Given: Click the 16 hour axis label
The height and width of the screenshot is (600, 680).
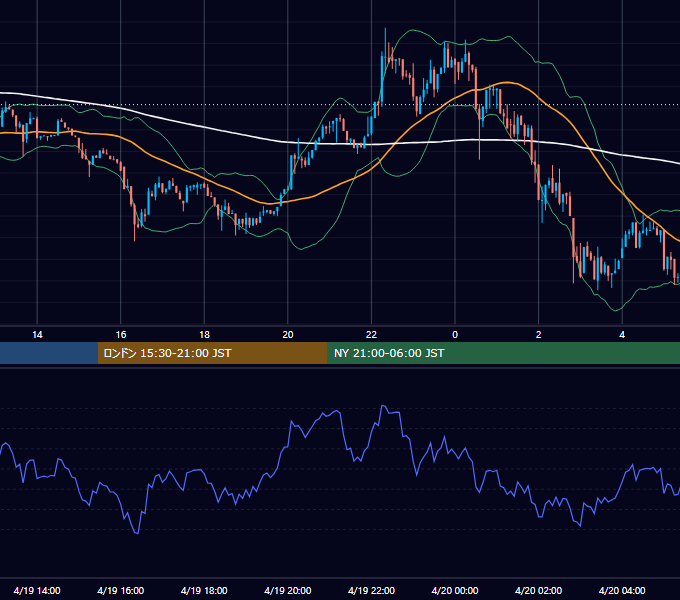Looking at the screenshot, I should pos(121,335).
